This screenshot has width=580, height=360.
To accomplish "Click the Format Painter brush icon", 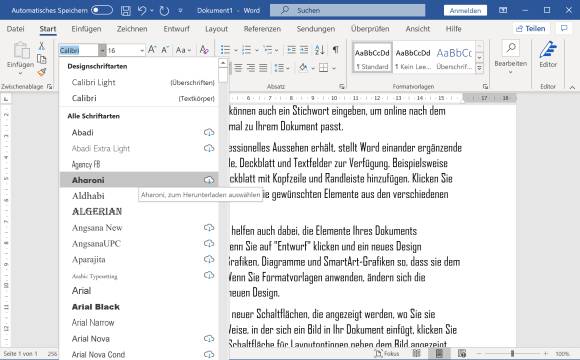I will pyautogui.click(x=41, y=72).
